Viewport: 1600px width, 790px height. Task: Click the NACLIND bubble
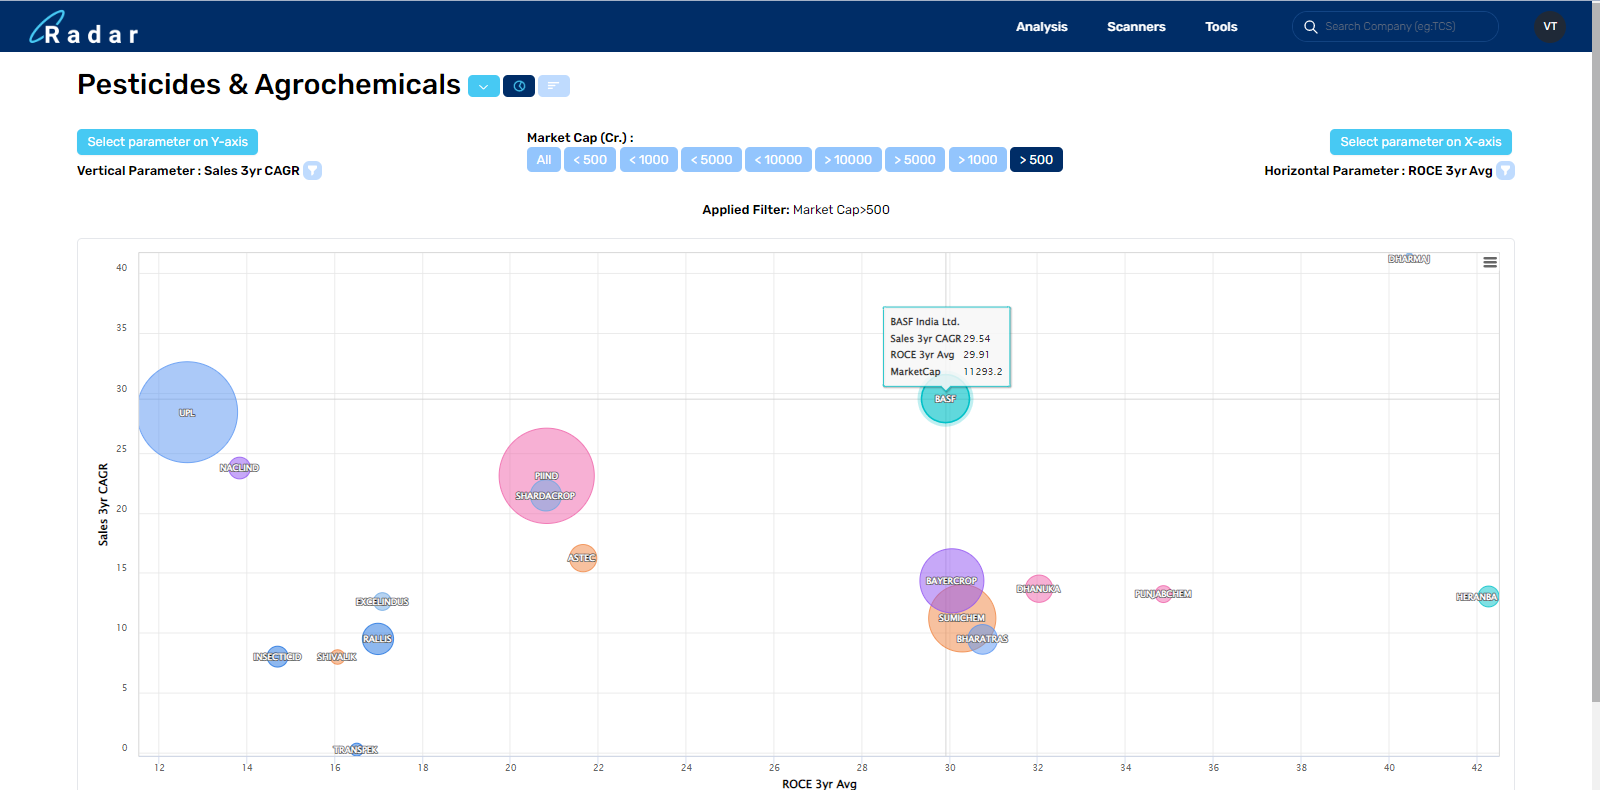pos(239,468)
